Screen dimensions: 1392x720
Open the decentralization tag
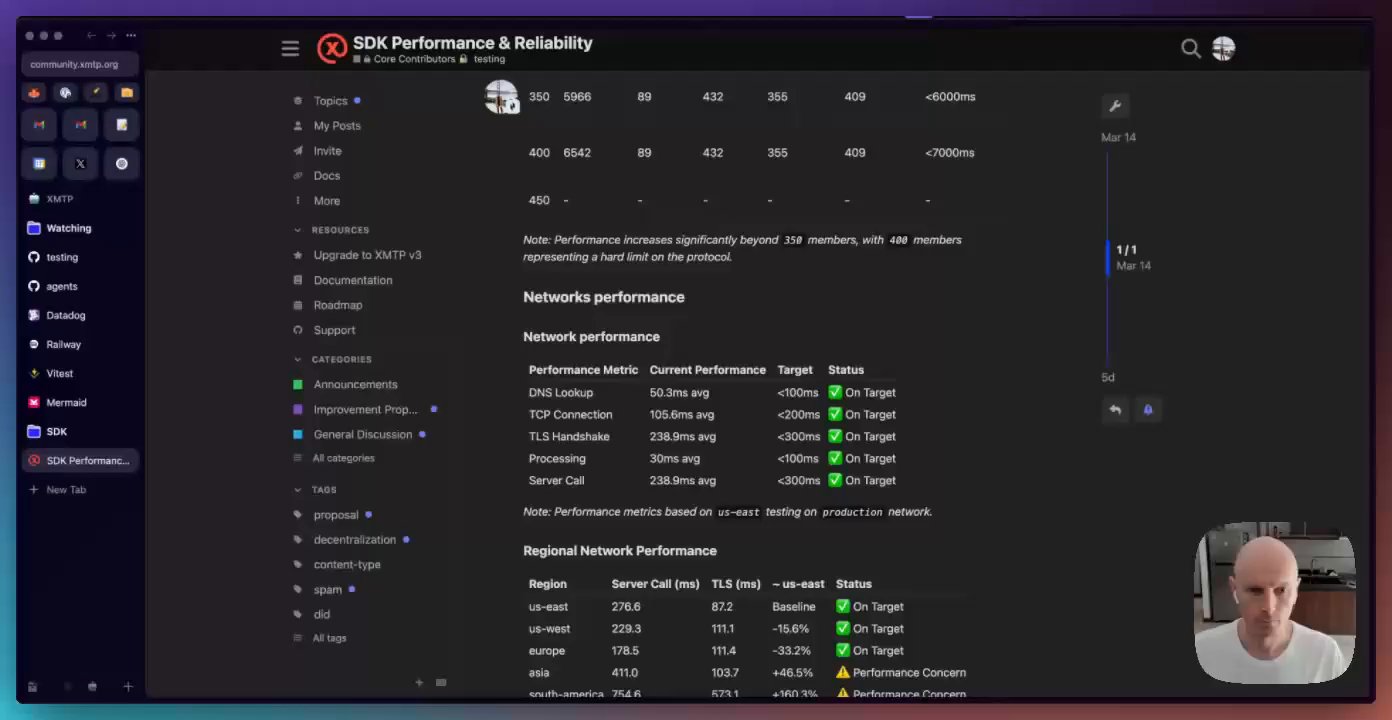point(354,540)
